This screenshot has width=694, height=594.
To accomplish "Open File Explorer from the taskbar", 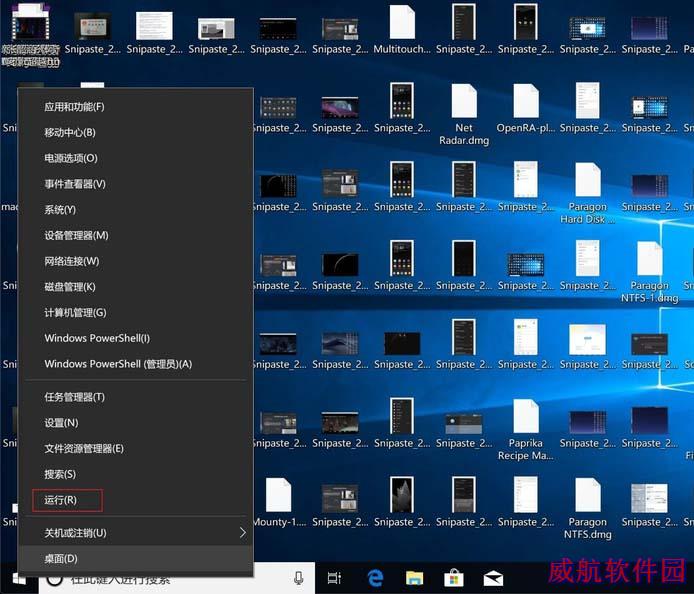I will pos(414,578).
